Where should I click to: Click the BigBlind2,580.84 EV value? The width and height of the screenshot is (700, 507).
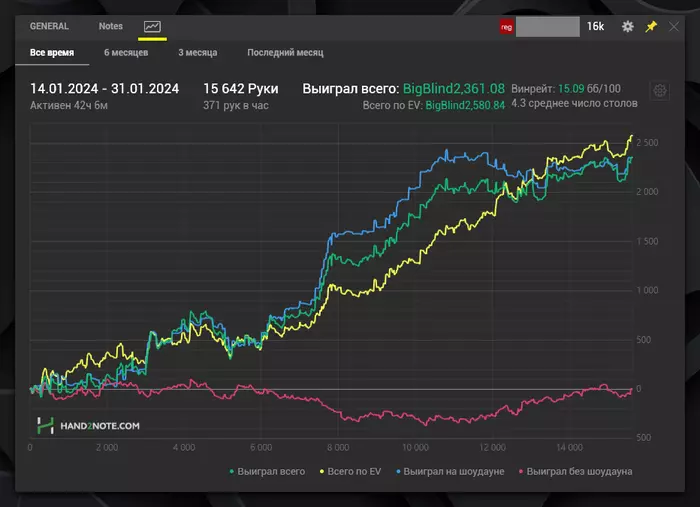pyautogui.click(x=465, y=105)
